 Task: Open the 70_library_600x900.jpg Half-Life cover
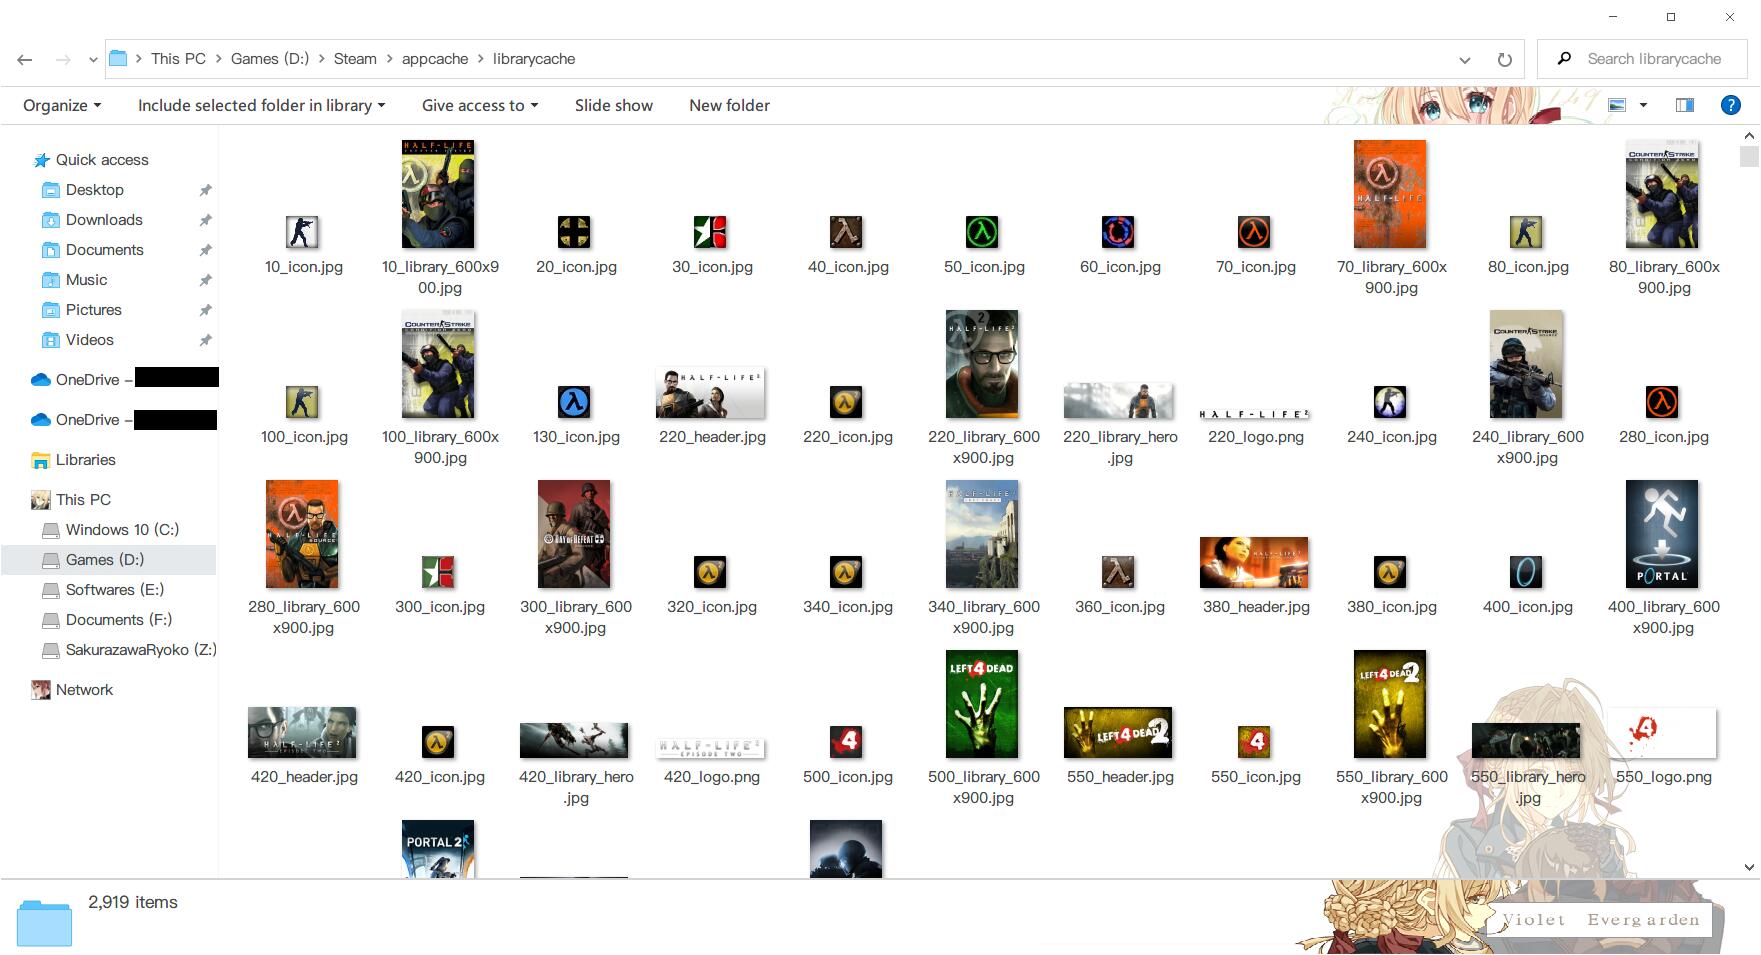tap(1390, 194)
